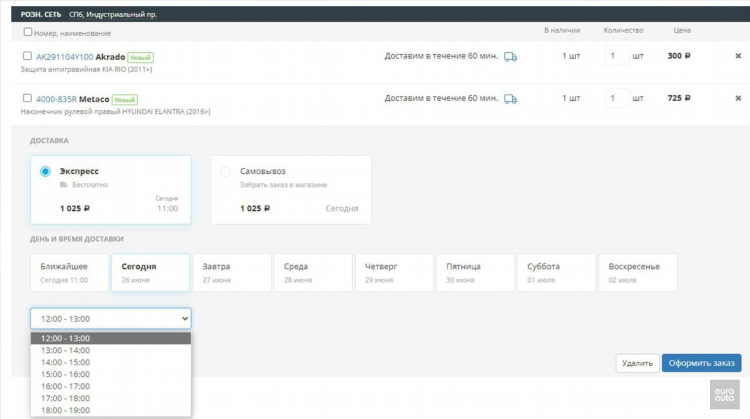The height and width of the screenshot is (419, 750).
Task: Remove Metaco item with the X icon
Action: click(738, 98)
